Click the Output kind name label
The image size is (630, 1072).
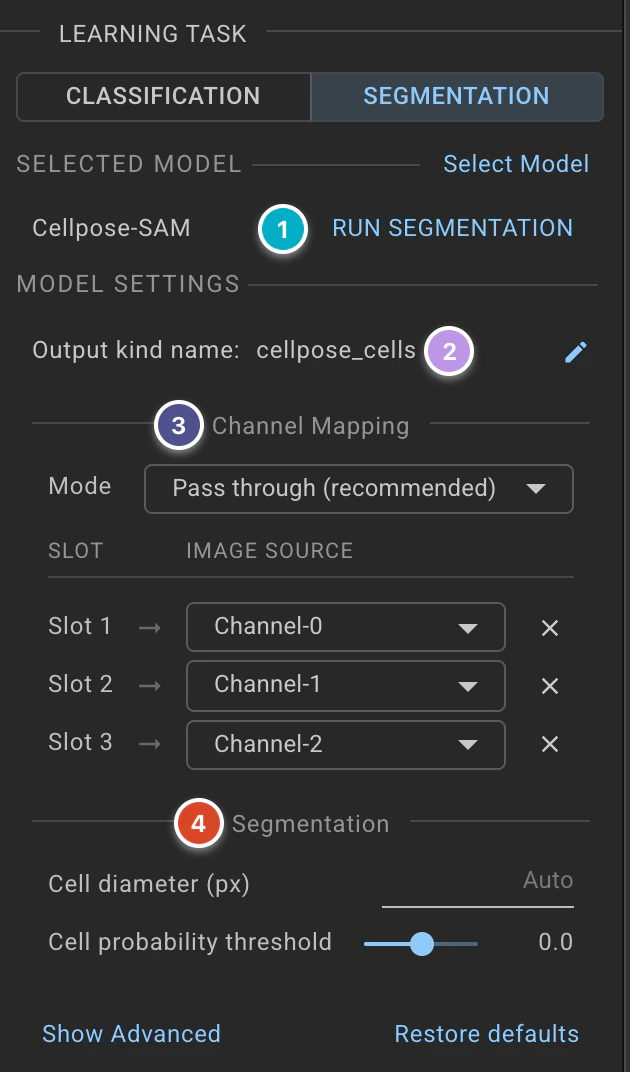pyautogui.click(x=136, y=351)
